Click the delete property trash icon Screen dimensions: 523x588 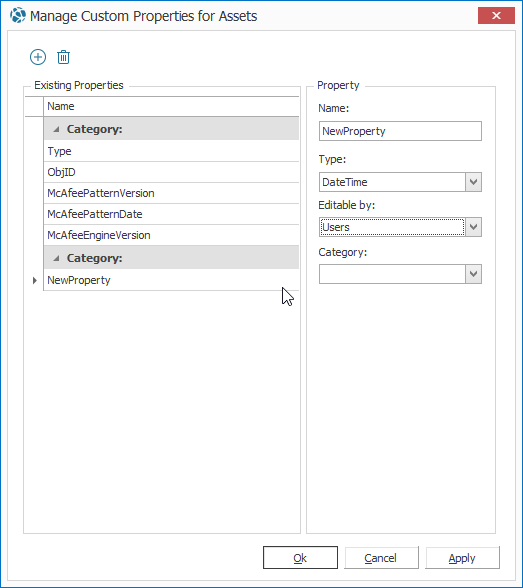tap(63, 57)
